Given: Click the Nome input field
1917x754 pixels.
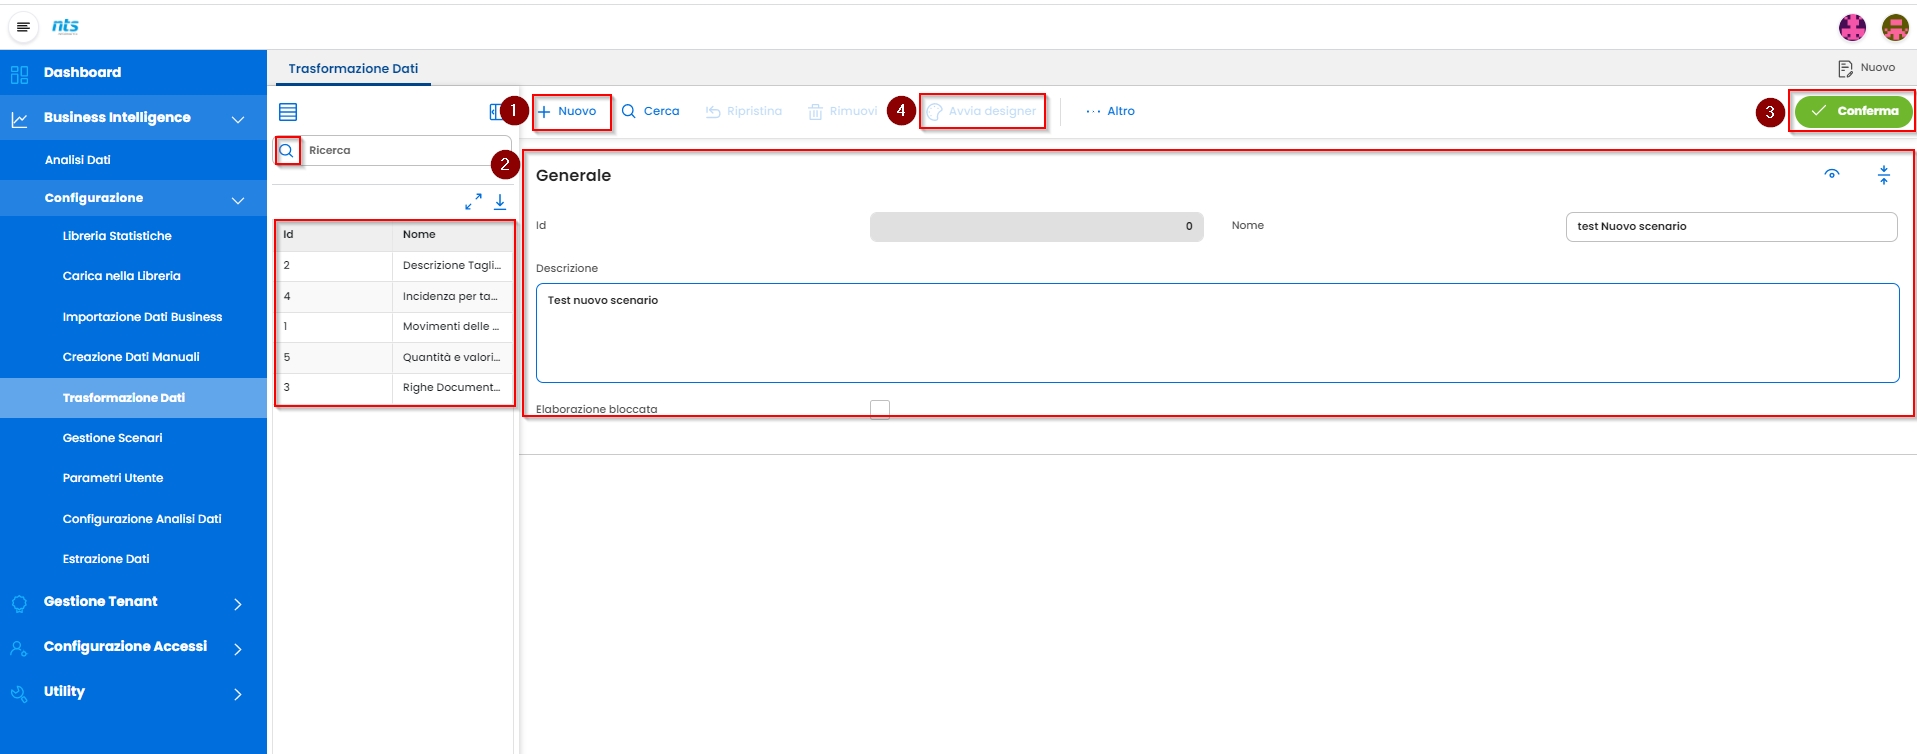Looking at the screenshot, I should (1731, 227).
